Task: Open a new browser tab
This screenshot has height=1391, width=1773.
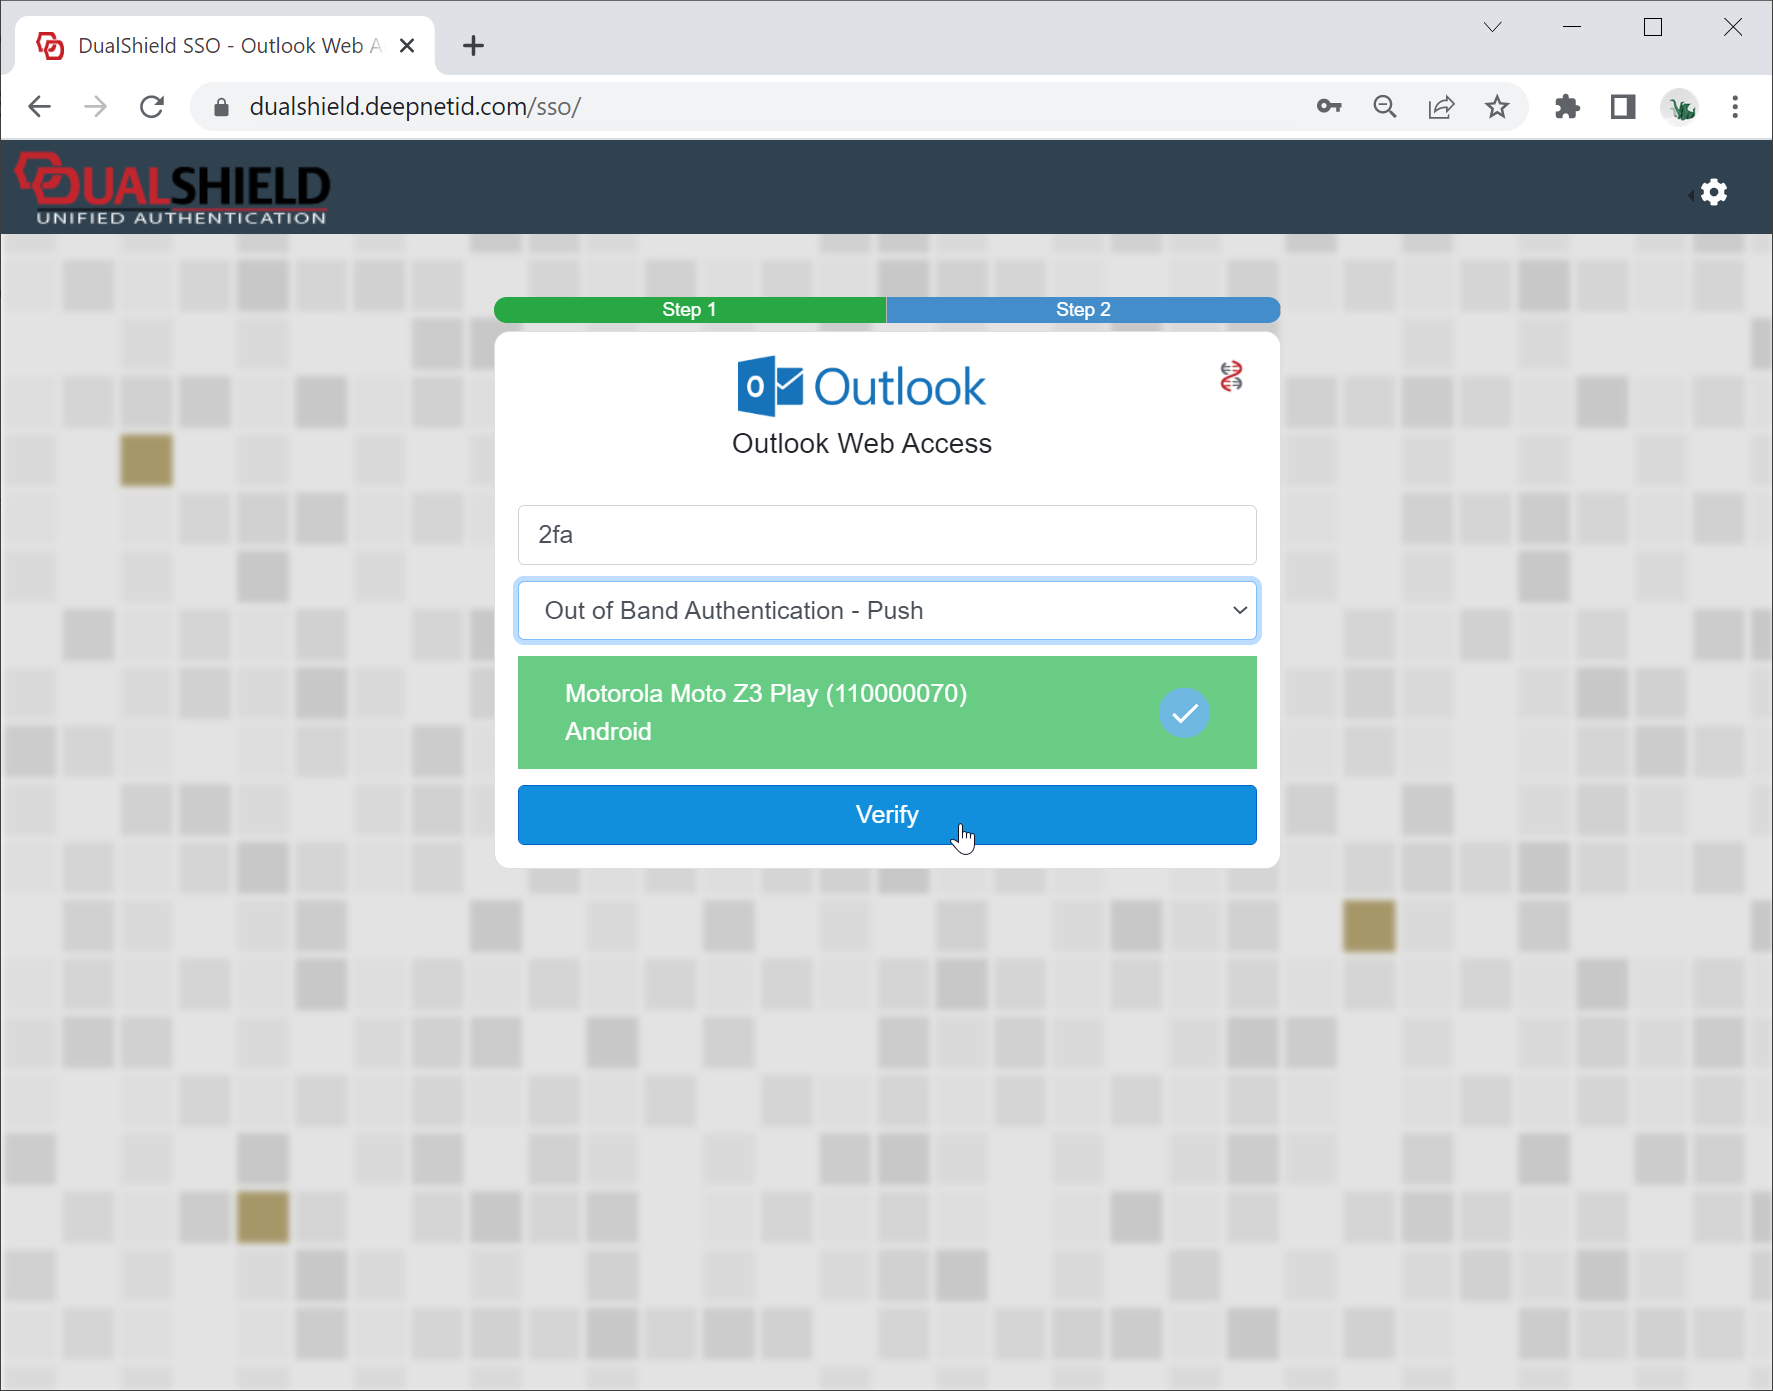Action: coord(473,46)
